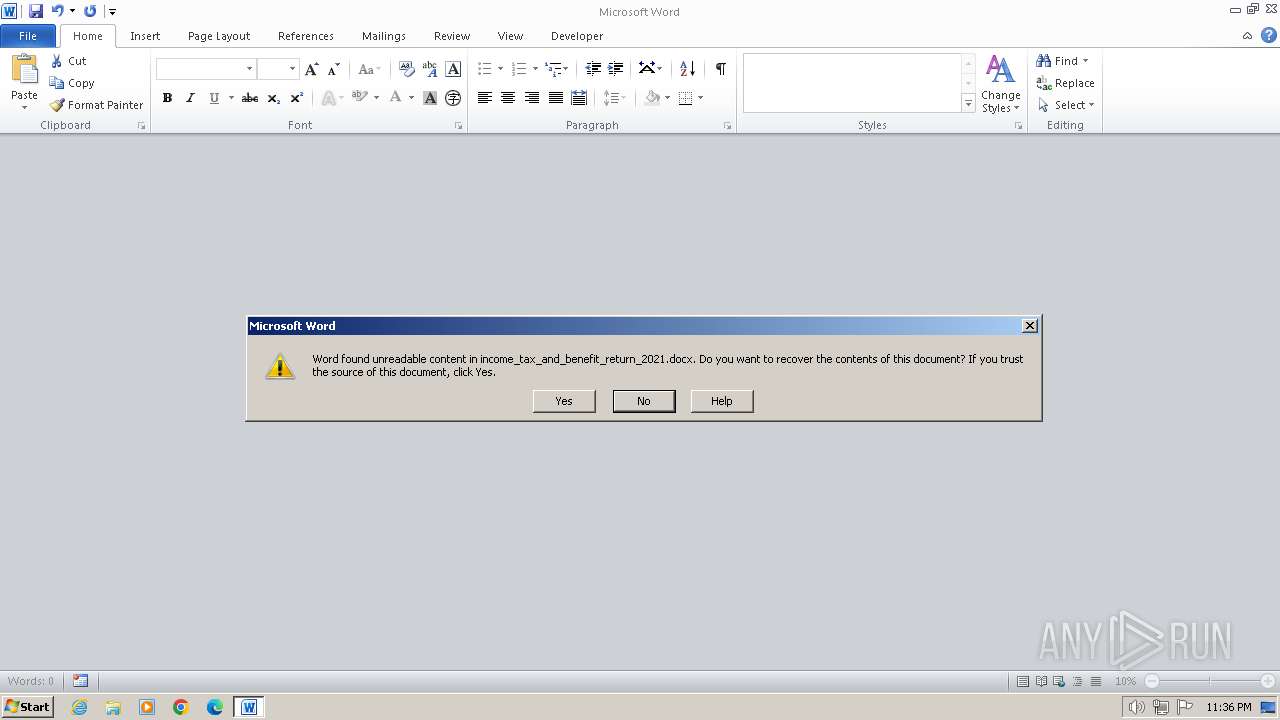Image resolution: width=1280 pixels, height=720 pixels.
Task: Click the Text Highlight Color icon
Action: tap(360, 98)
